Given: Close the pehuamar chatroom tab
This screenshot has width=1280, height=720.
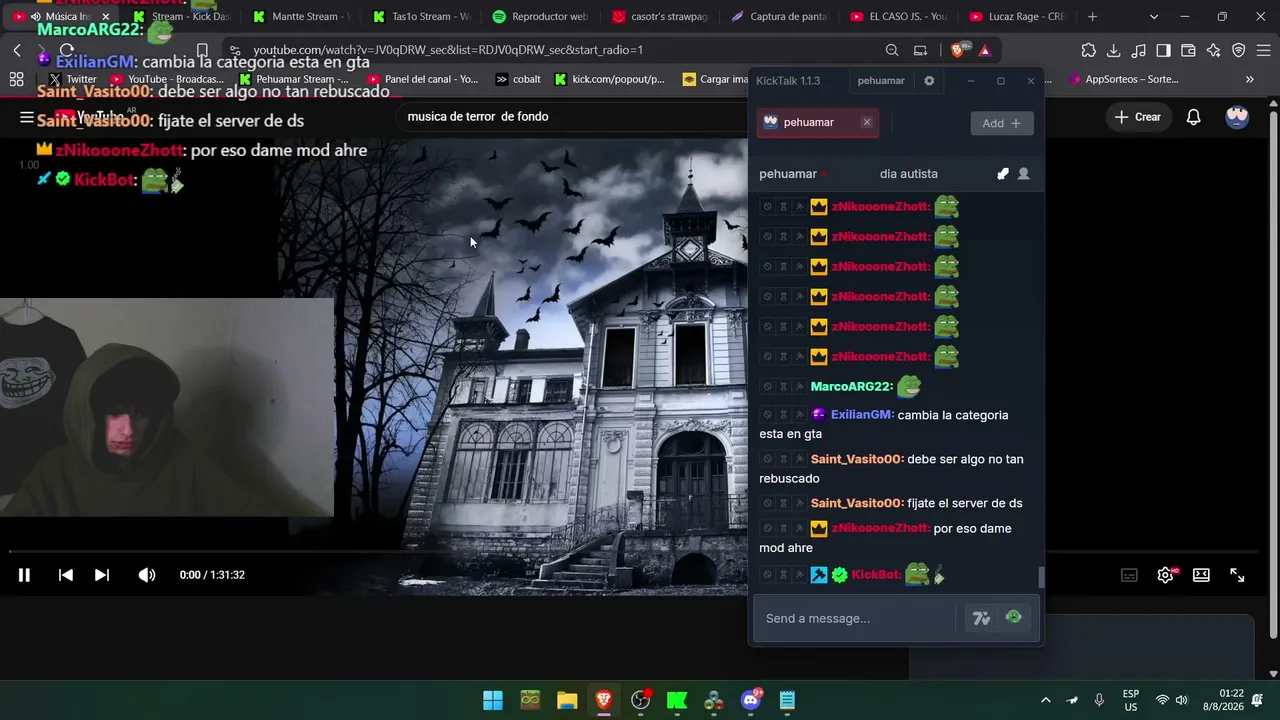Looking at the screenshot, I should click(x=866, y=122).
